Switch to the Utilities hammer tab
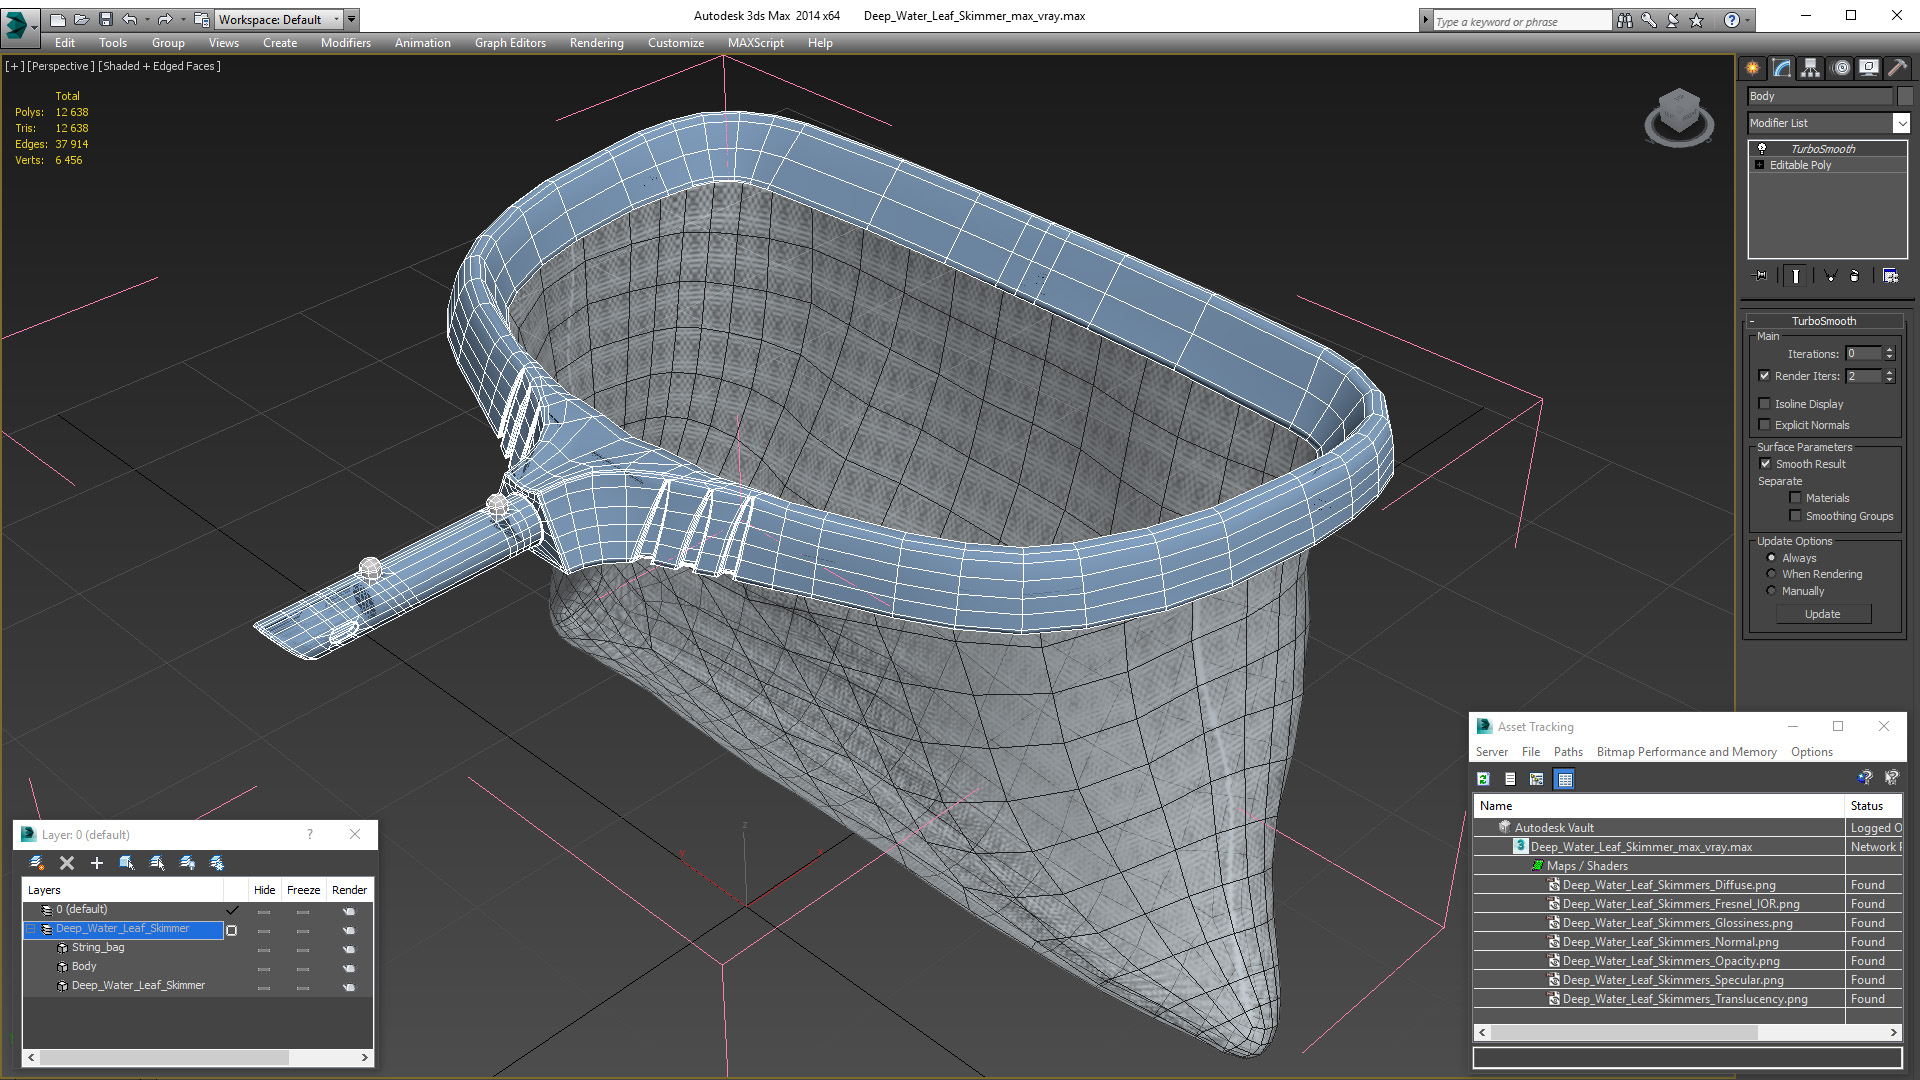 coord(1897,68)
